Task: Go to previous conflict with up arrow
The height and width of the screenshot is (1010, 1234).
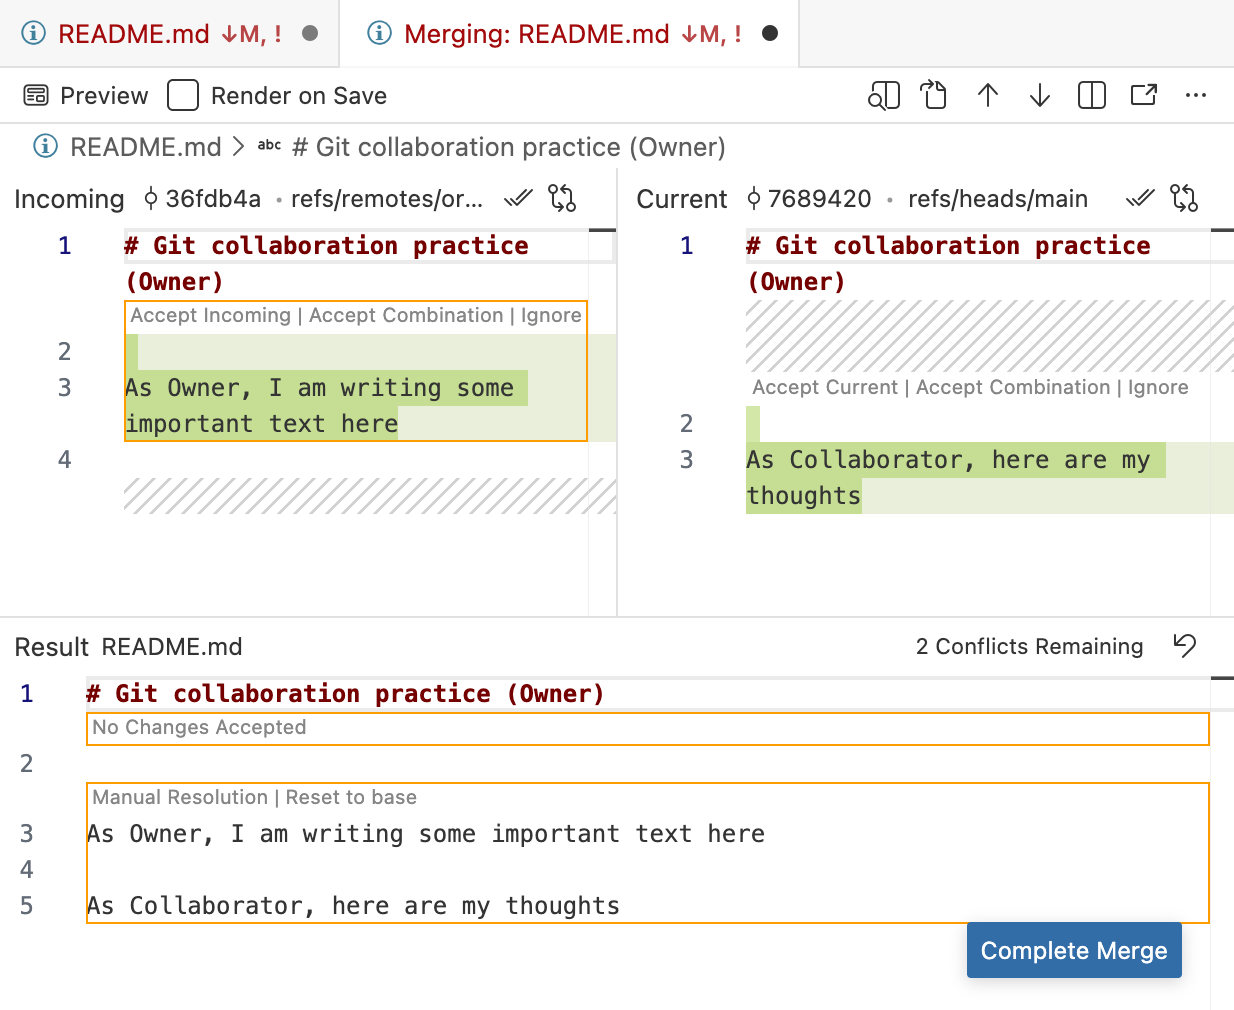Action: [x=988, y=96]
